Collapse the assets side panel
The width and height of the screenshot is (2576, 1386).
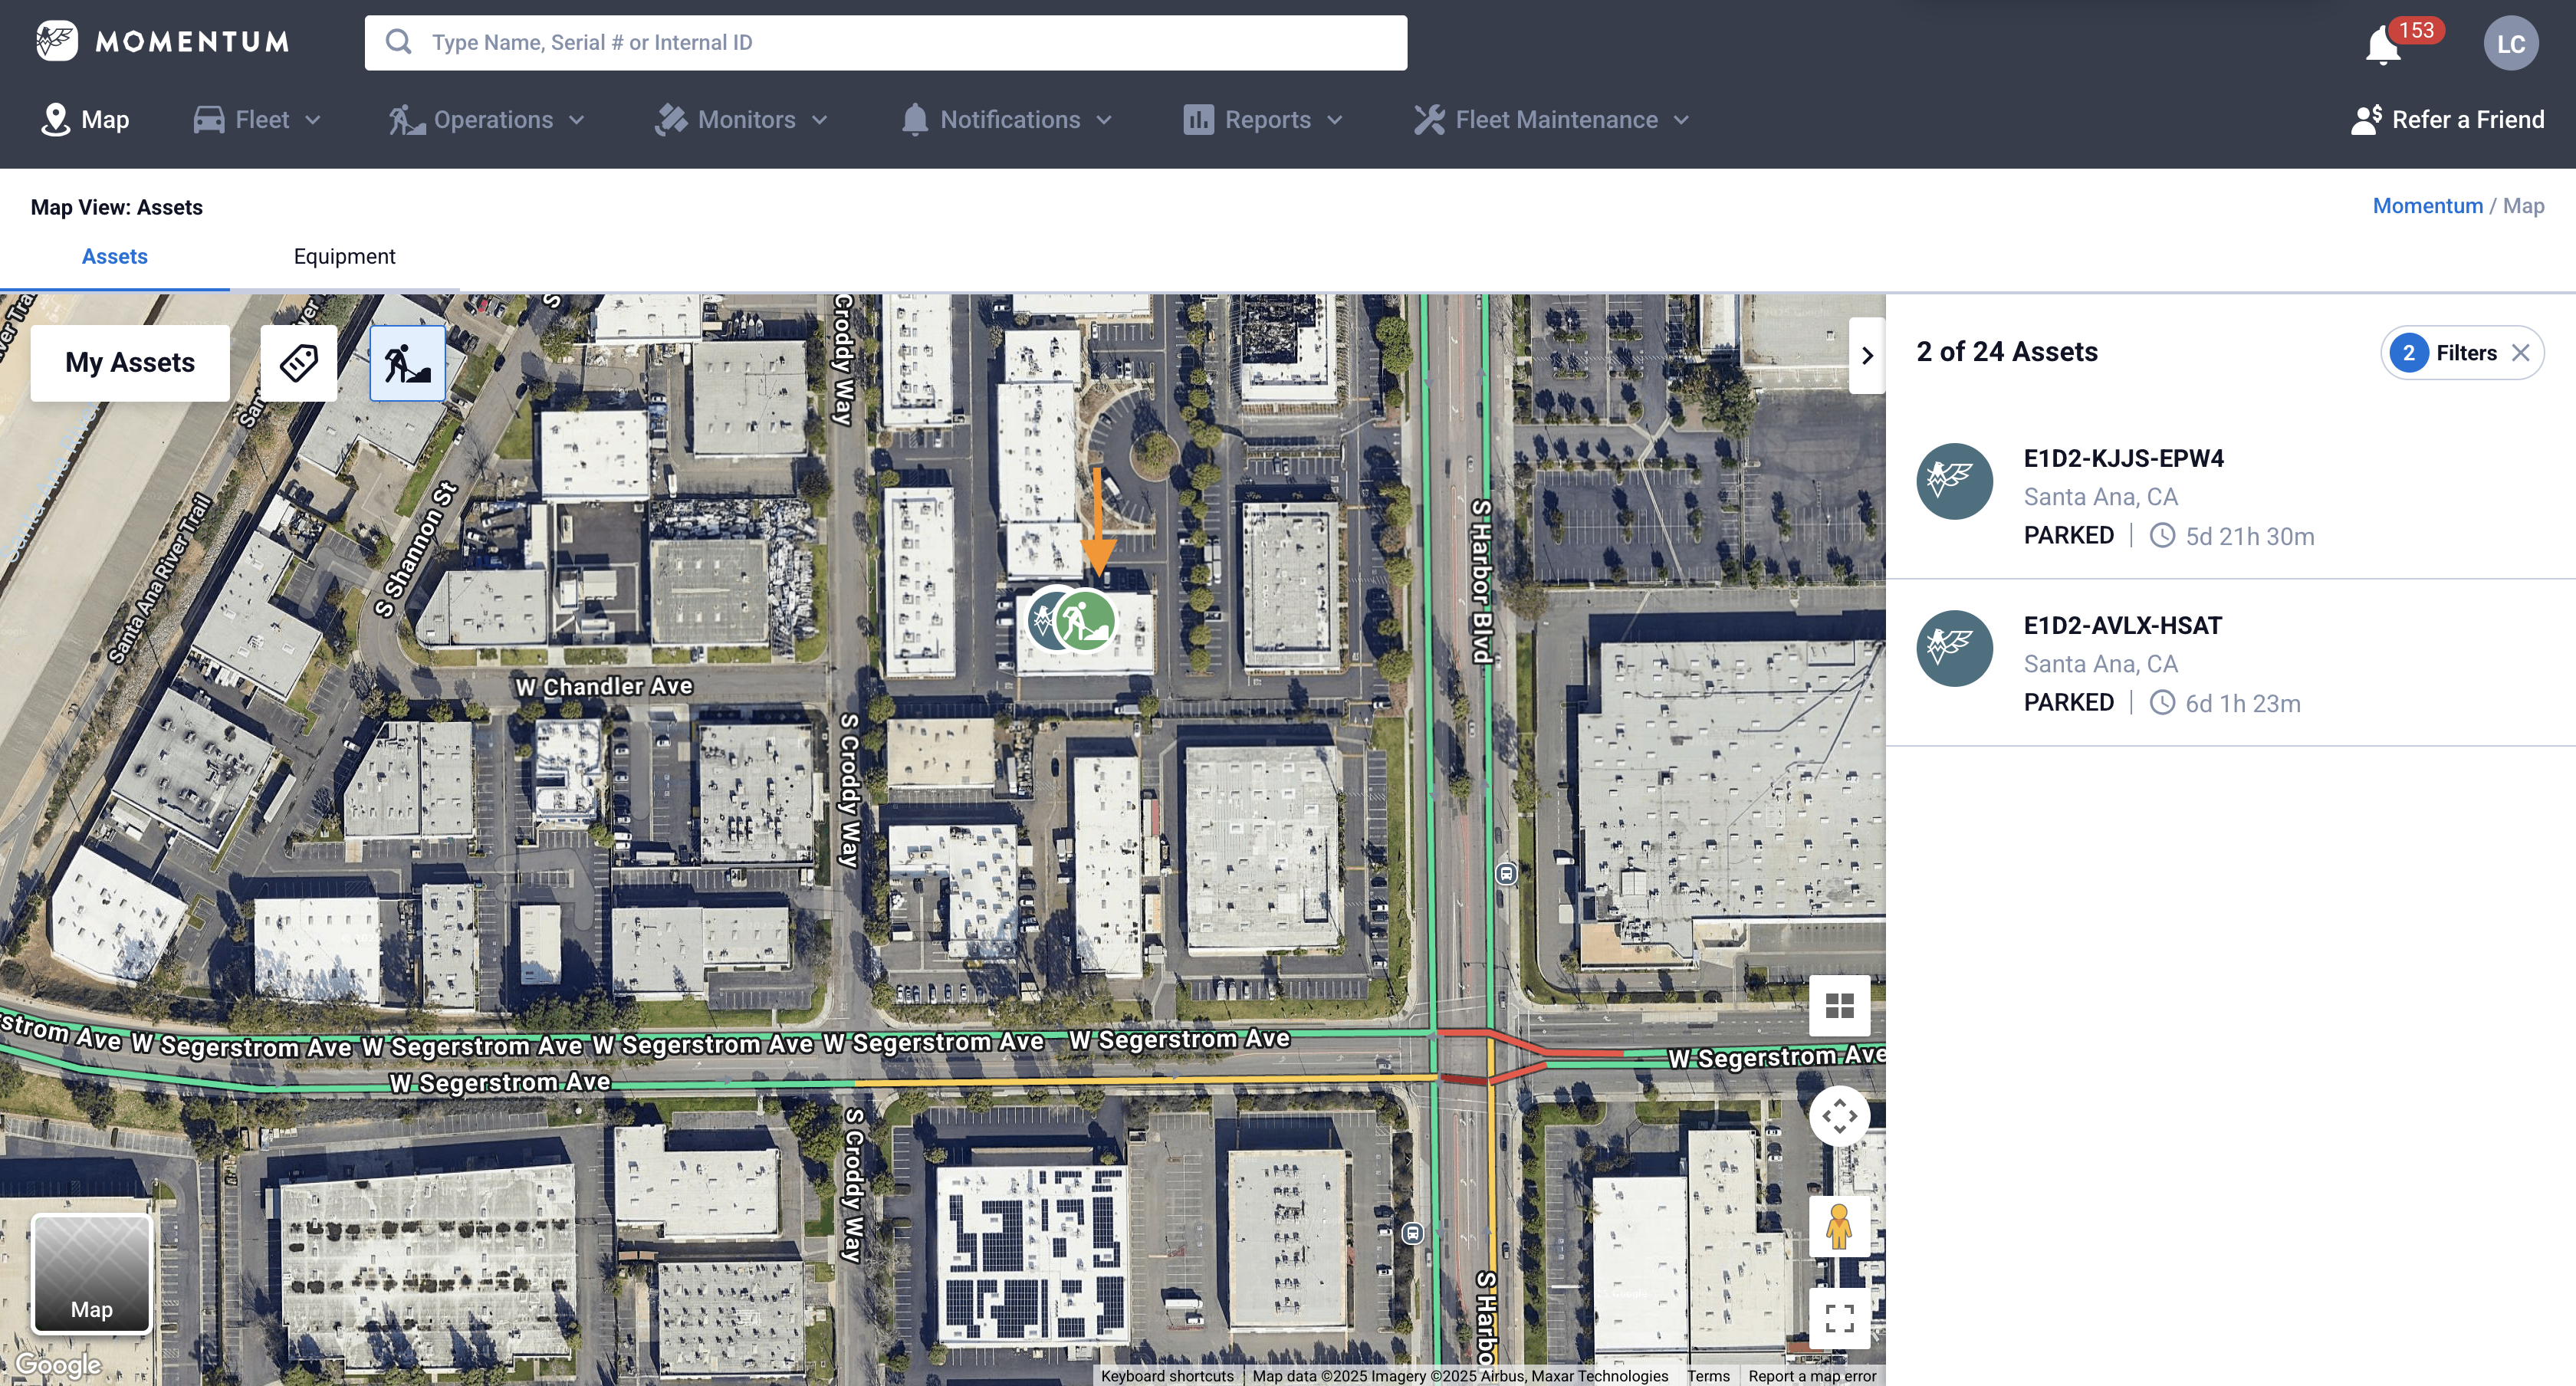pyautogui.click(x=1867, y=356)
